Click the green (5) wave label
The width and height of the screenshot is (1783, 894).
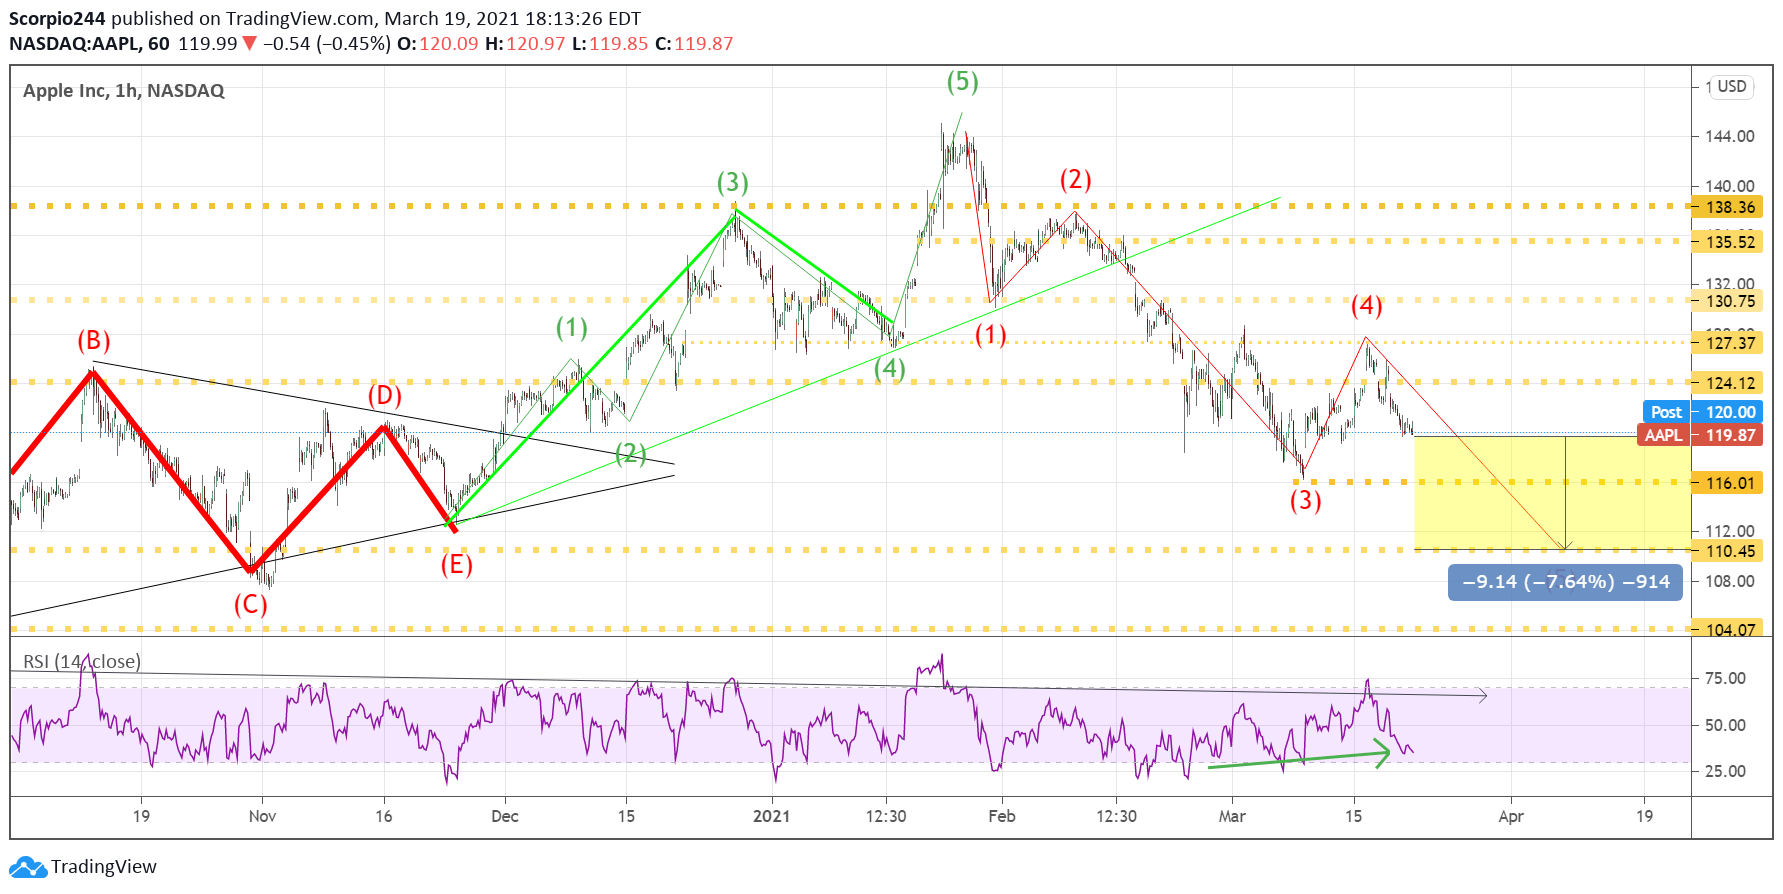963,82
